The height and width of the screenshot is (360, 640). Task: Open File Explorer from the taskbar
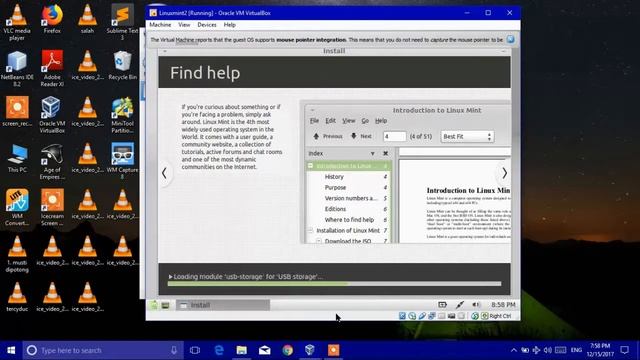coord(242,350)
